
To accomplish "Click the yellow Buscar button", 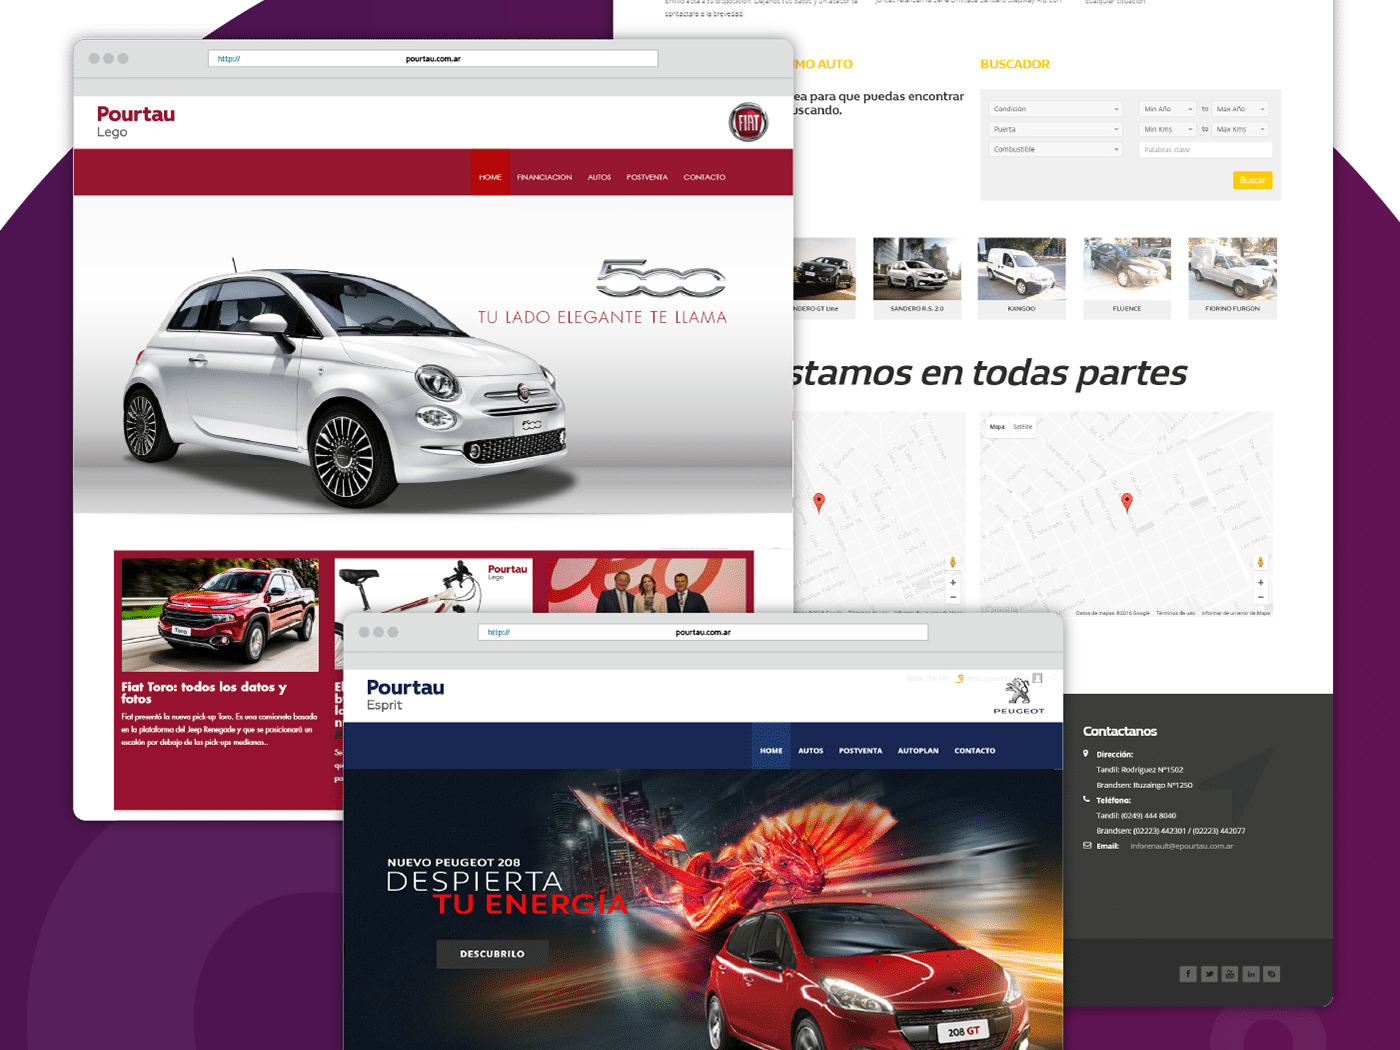I will click(x=1252, y=180).
